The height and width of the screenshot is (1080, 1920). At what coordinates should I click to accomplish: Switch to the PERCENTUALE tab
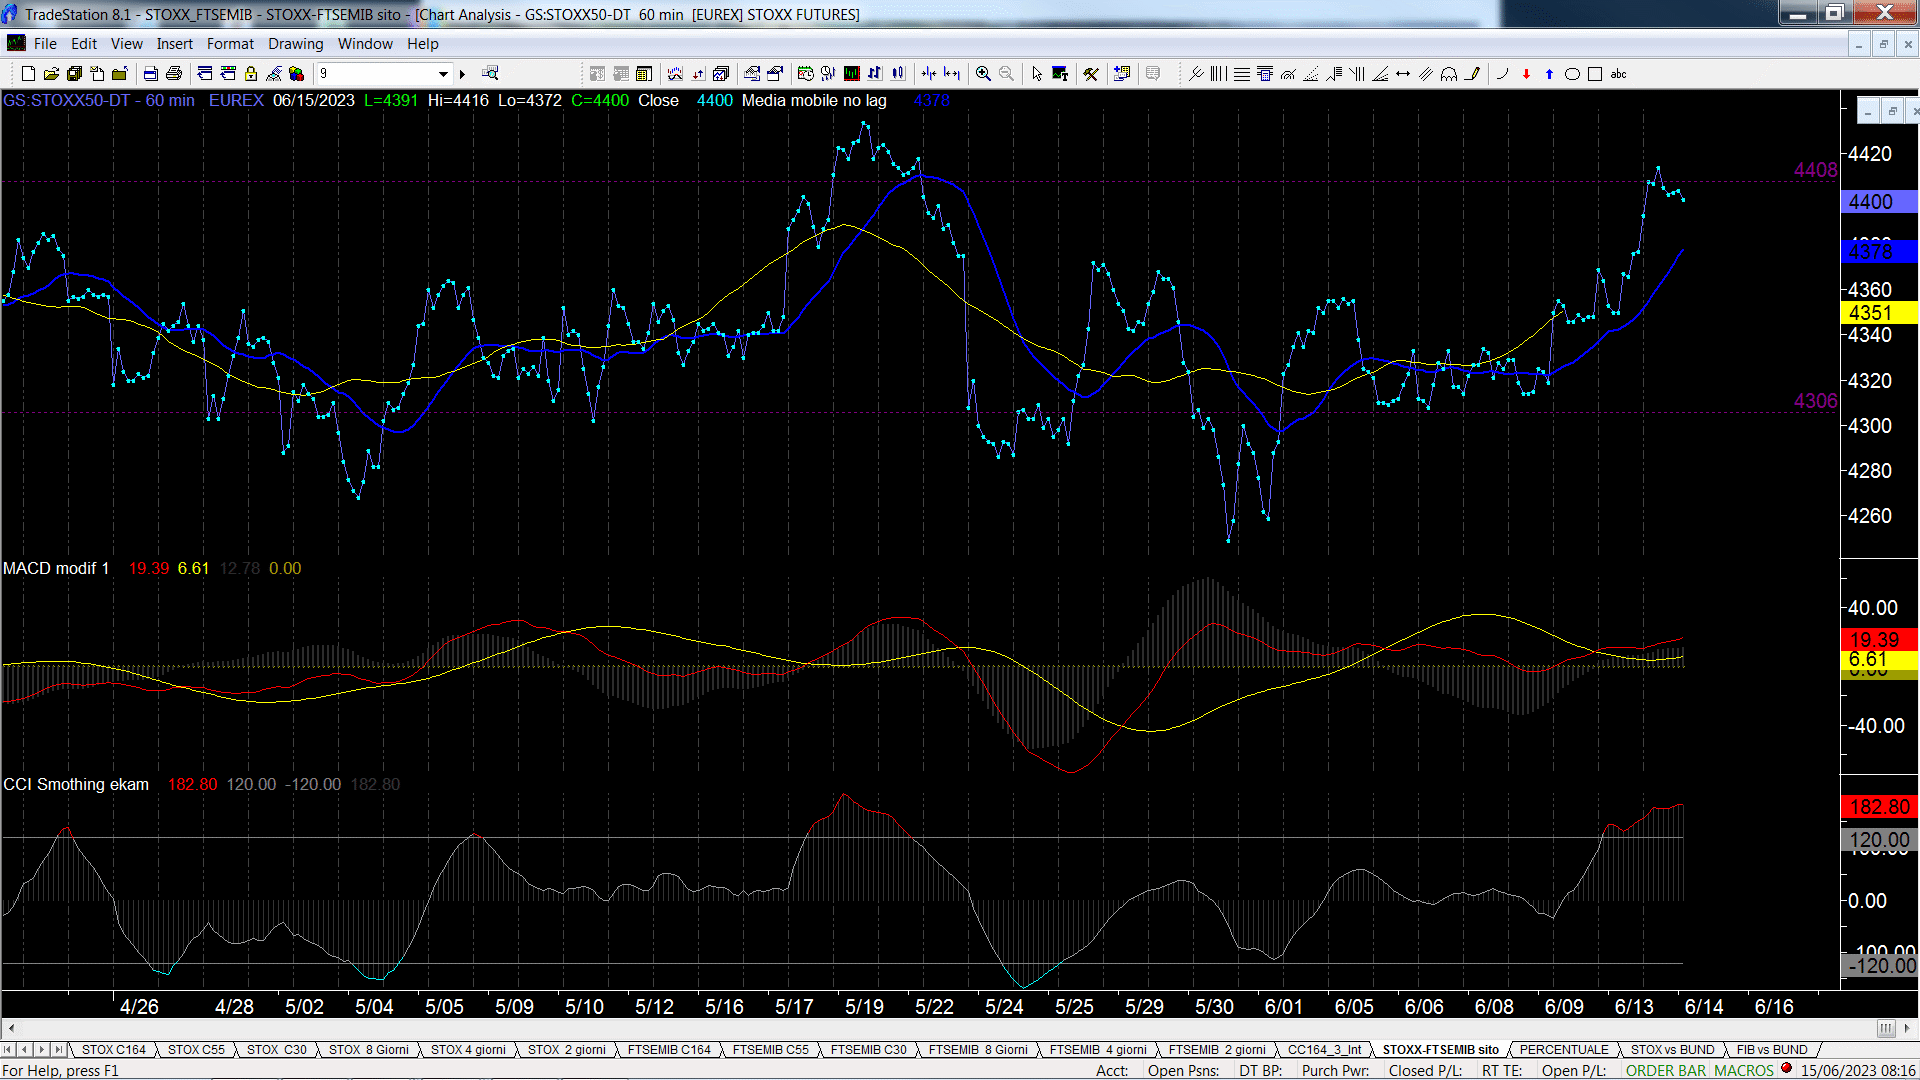[x=1564, y=1050]
